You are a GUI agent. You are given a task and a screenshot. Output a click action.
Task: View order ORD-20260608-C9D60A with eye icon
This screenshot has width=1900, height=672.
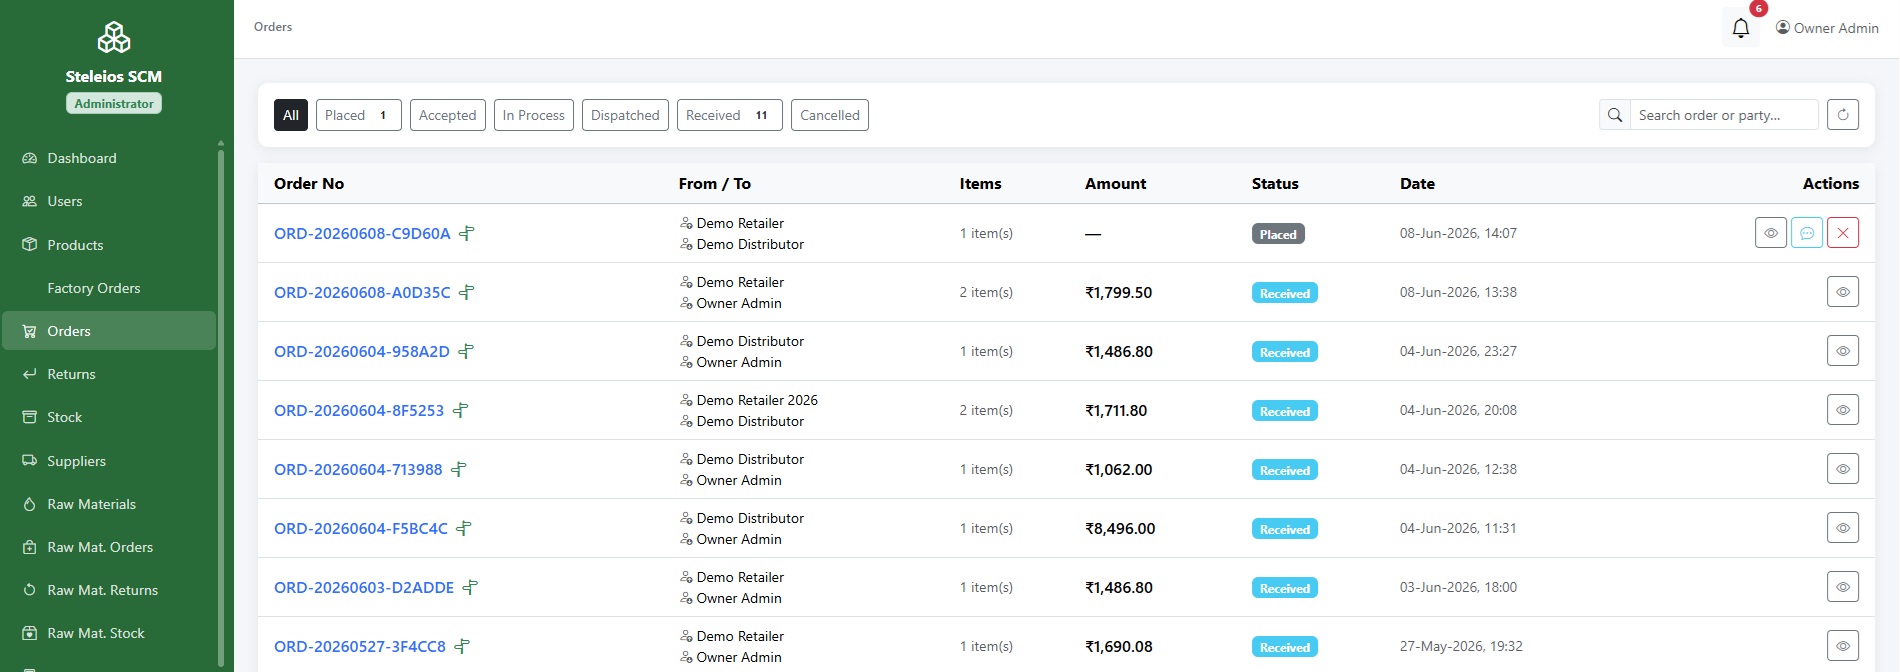click(1771, 233)
